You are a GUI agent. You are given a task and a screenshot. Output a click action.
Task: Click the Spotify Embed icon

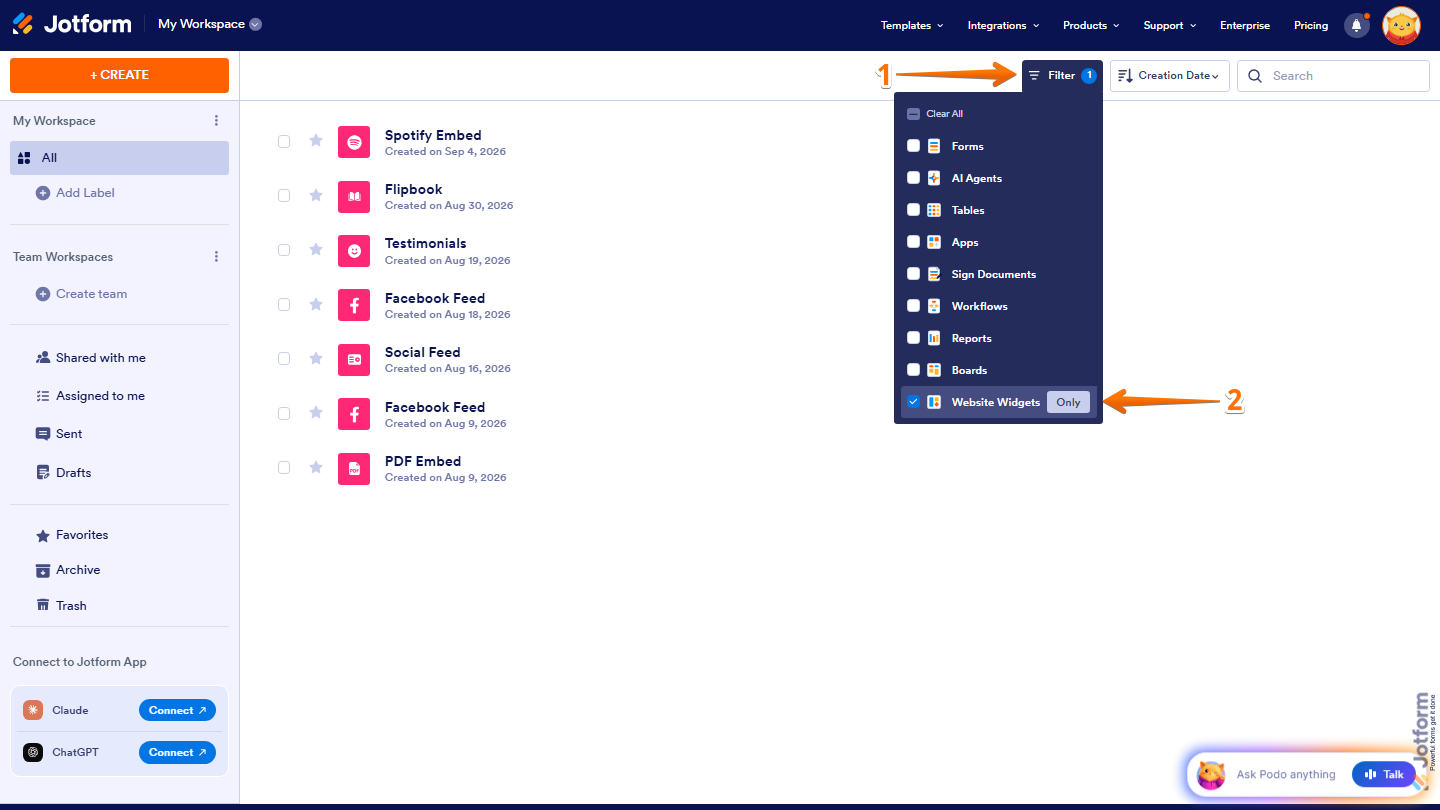[x=354, y=142]
